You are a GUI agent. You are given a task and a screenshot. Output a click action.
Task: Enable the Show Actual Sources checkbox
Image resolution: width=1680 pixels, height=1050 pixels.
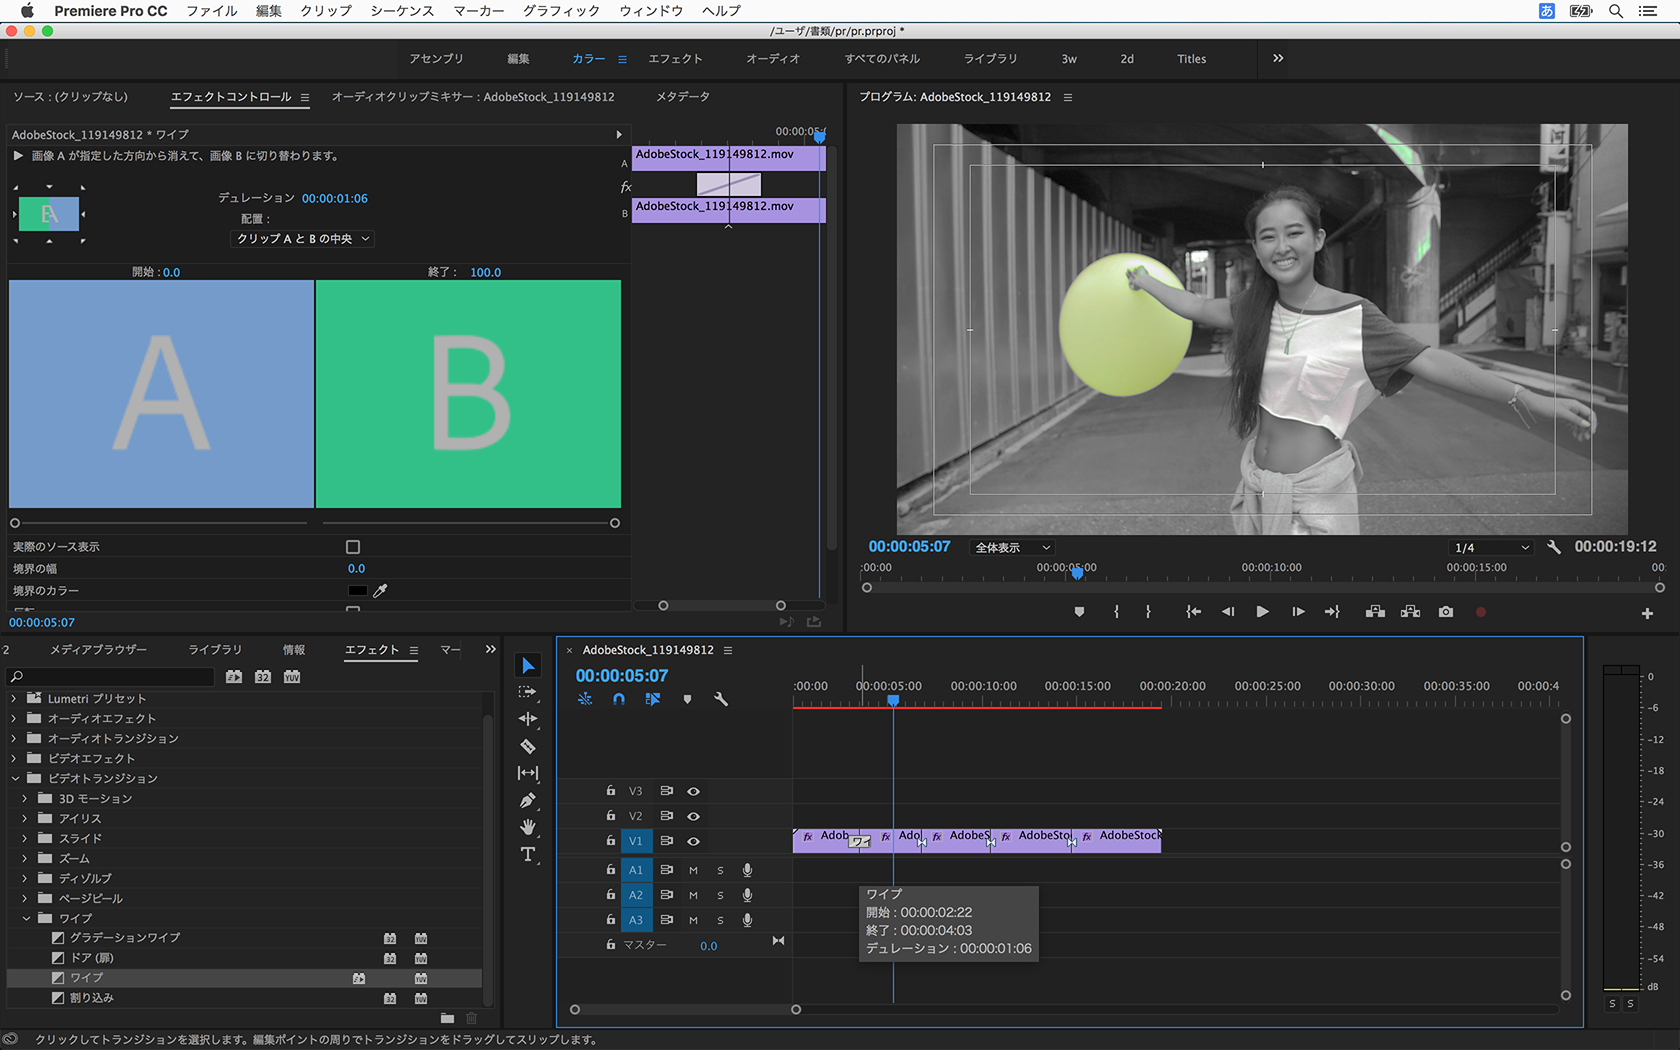[x=353, y=547]
